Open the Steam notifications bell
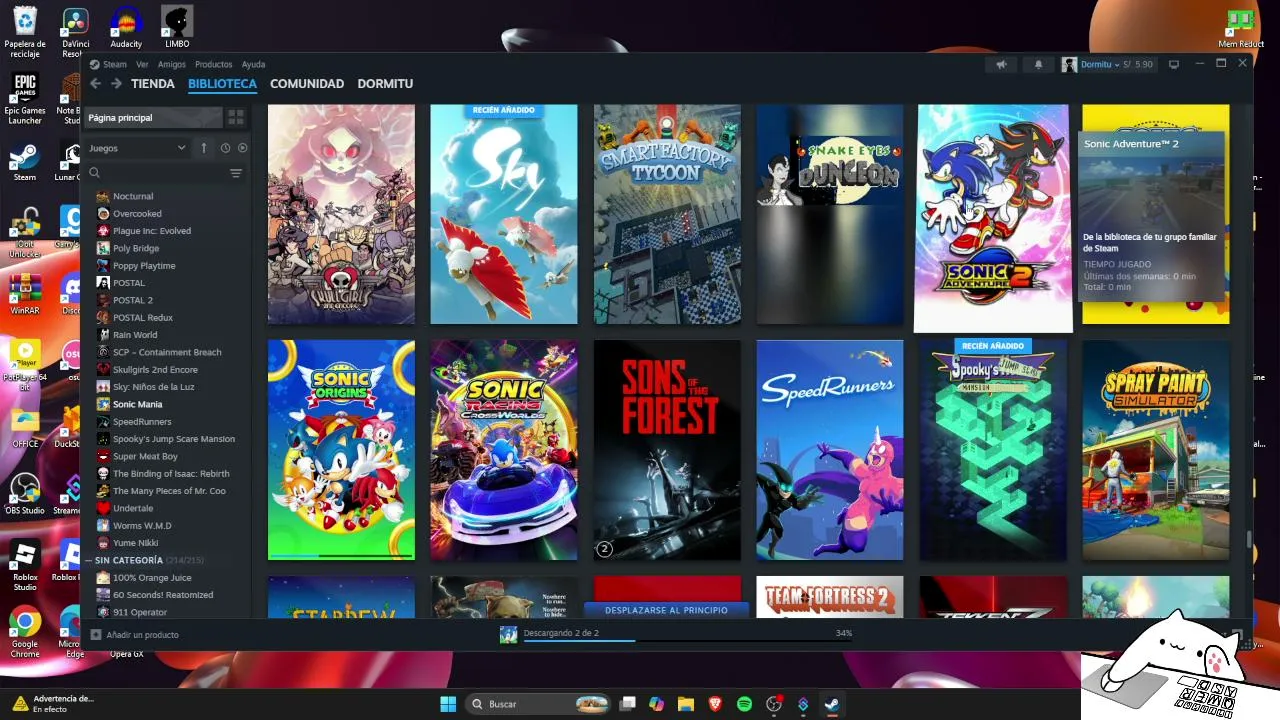This screenshot has width=1280, height=720. pyautogui.click(x=1038, y=64)
